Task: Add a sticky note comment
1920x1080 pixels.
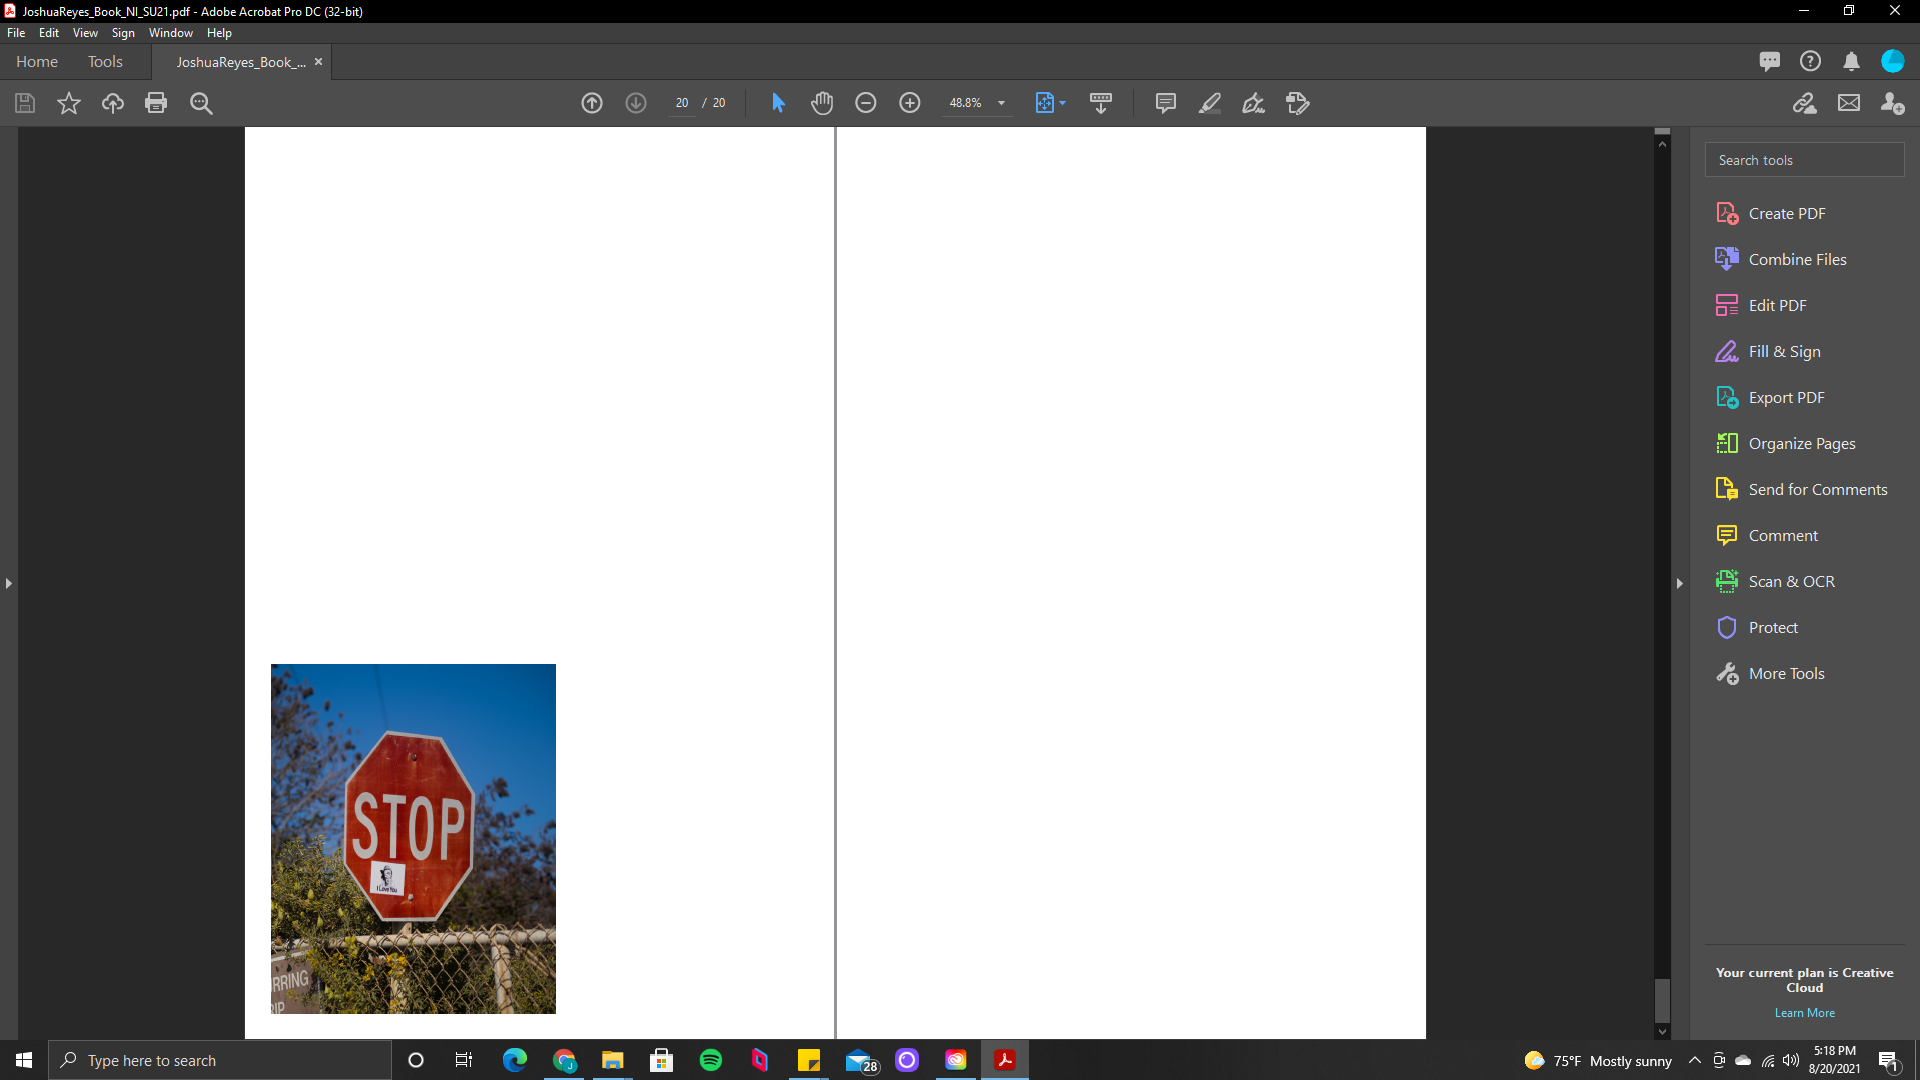Action: (x=1165, y=103)
